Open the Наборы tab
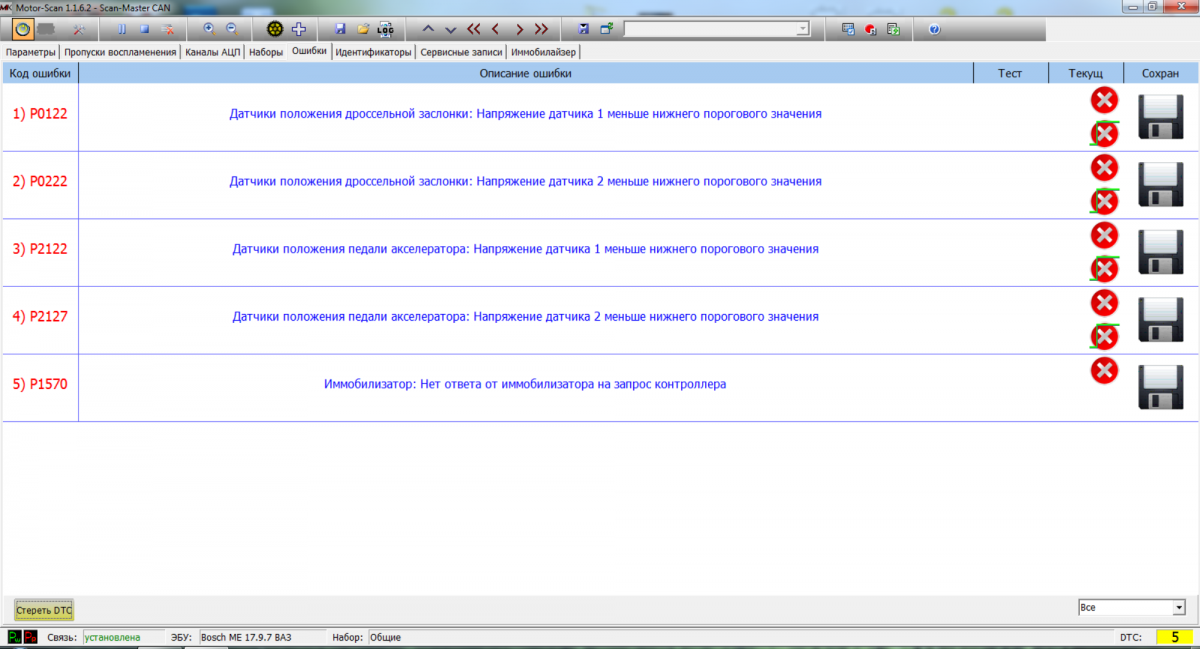The height and width of the screenshot is (649, 1200). [x=266, y=51]
